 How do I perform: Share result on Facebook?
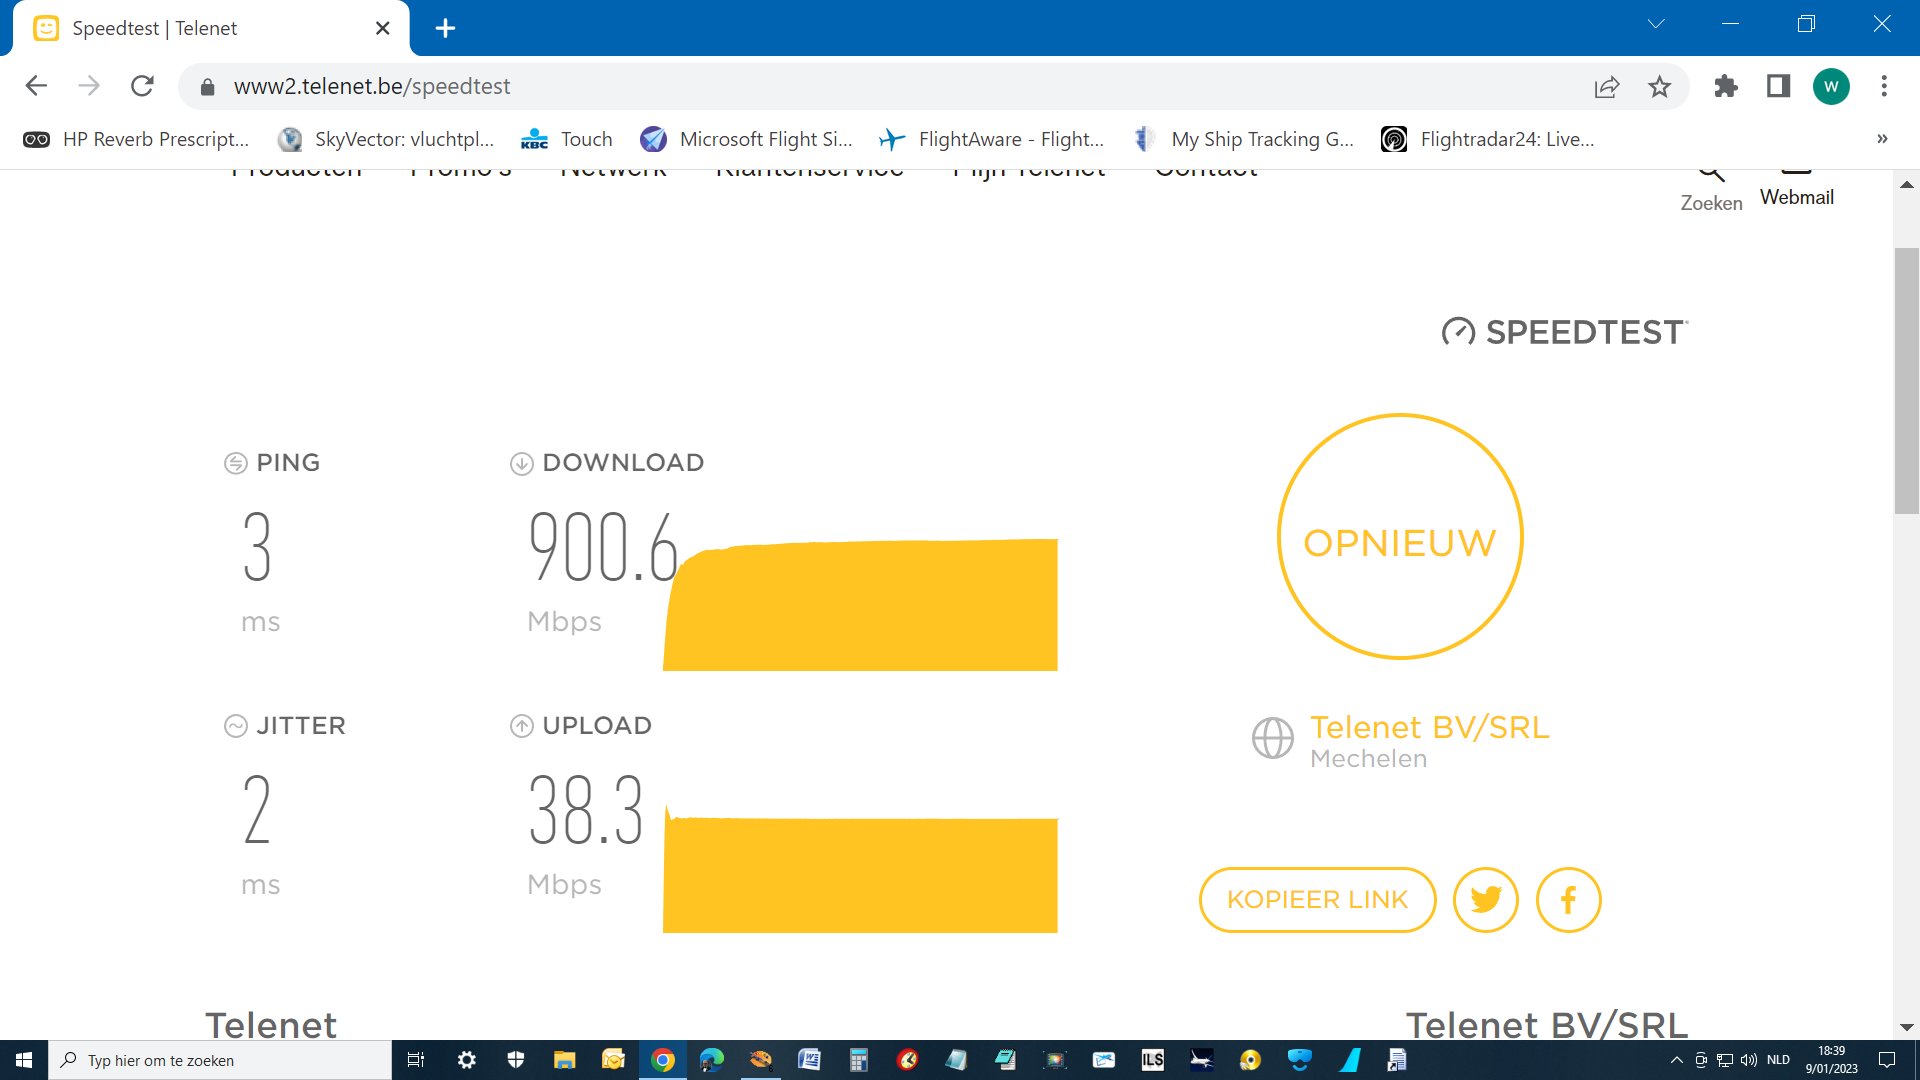click(x=1568, y=900)
